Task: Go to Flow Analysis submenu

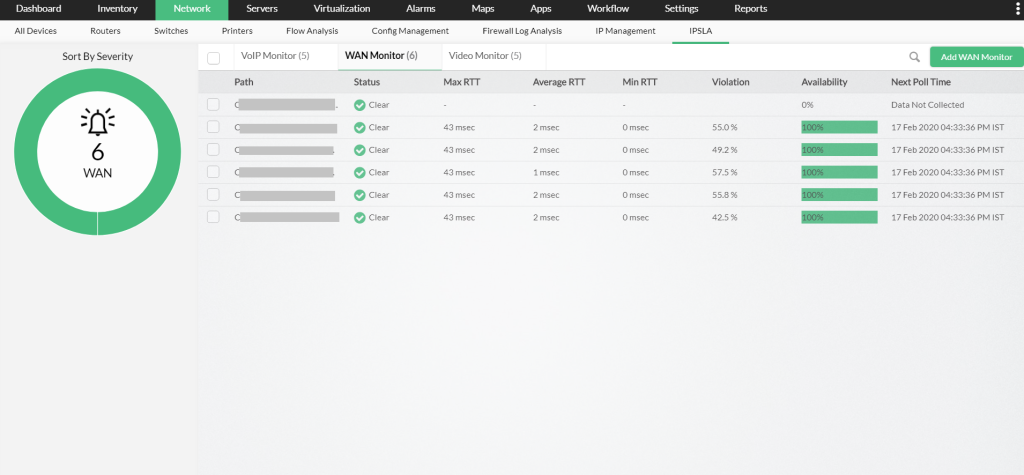Action: tap(312, 31)
